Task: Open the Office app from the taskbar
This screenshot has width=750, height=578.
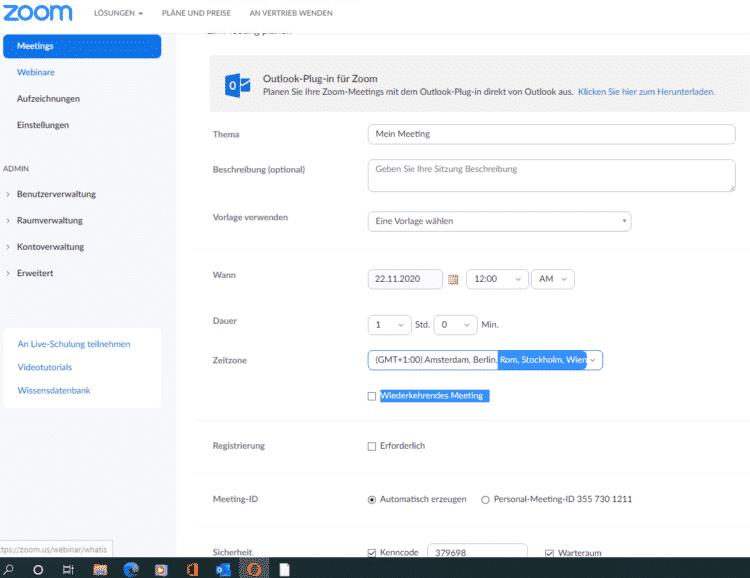Action: [x=193, y=569]
